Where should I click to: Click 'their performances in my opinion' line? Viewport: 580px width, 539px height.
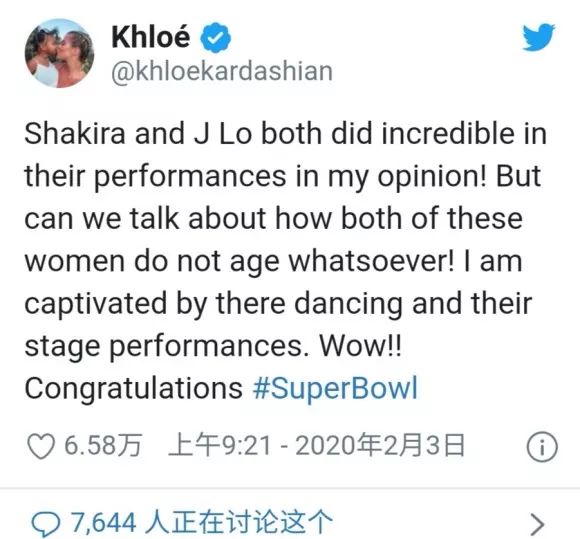[x=283, y=176]
